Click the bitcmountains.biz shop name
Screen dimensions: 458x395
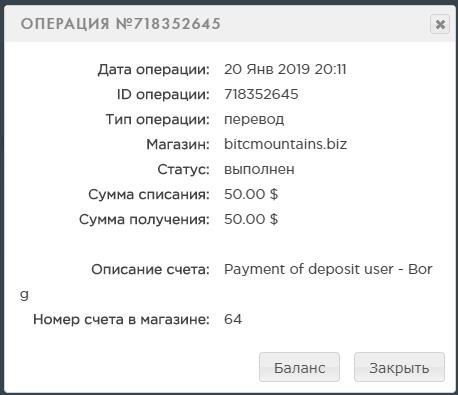(x=285, y=144)
